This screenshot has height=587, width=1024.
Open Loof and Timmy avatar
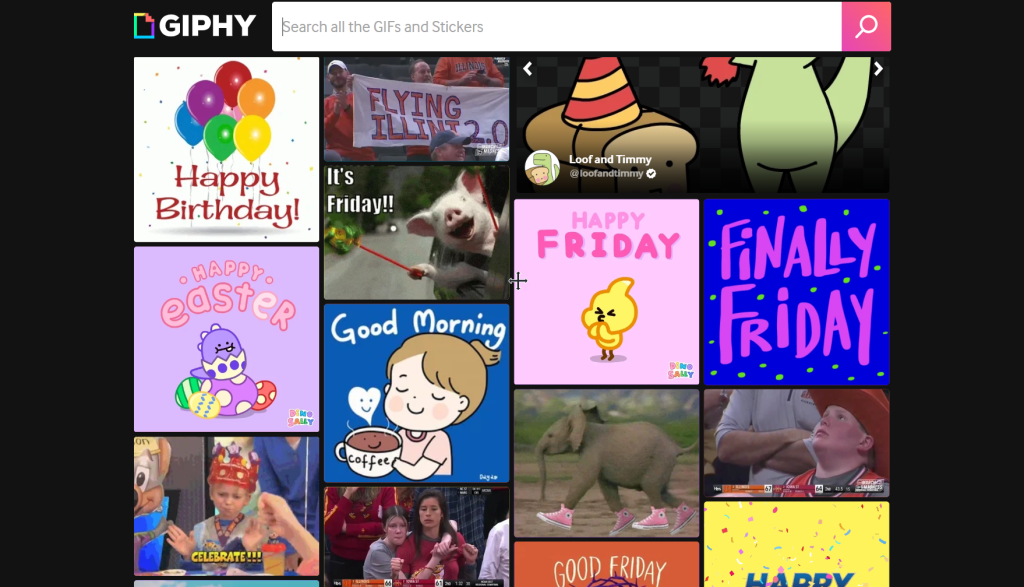coord(542,167)
